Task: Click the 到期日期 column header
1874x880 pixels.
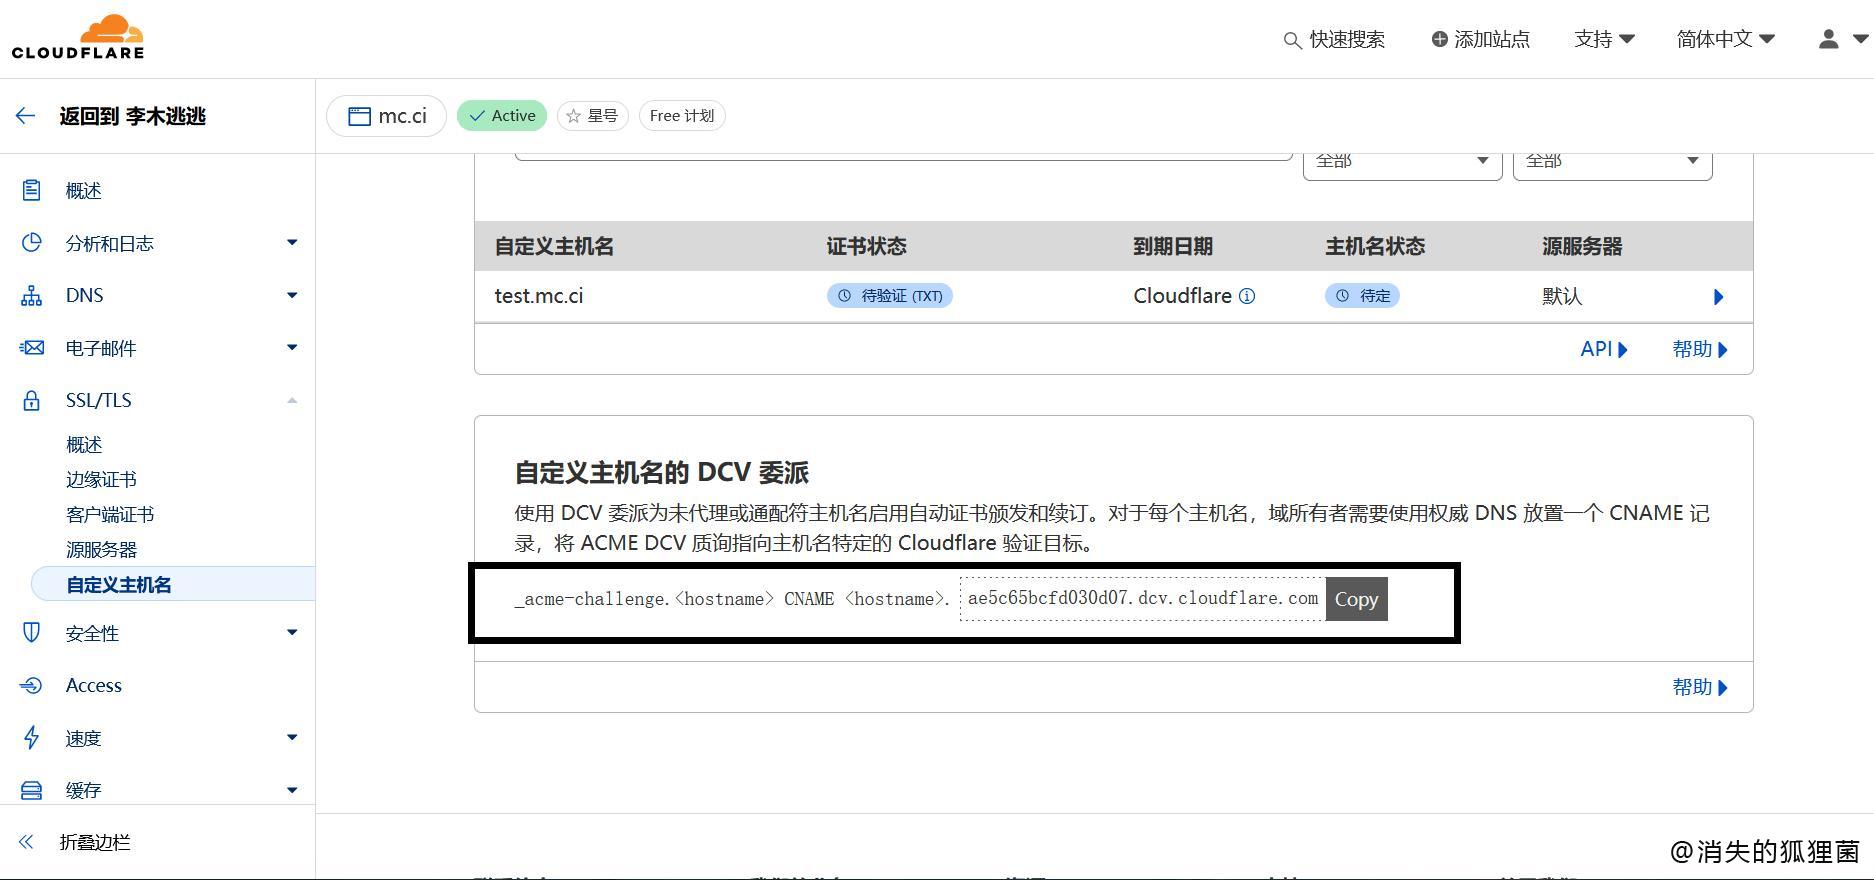Action: pos(1173,246)
